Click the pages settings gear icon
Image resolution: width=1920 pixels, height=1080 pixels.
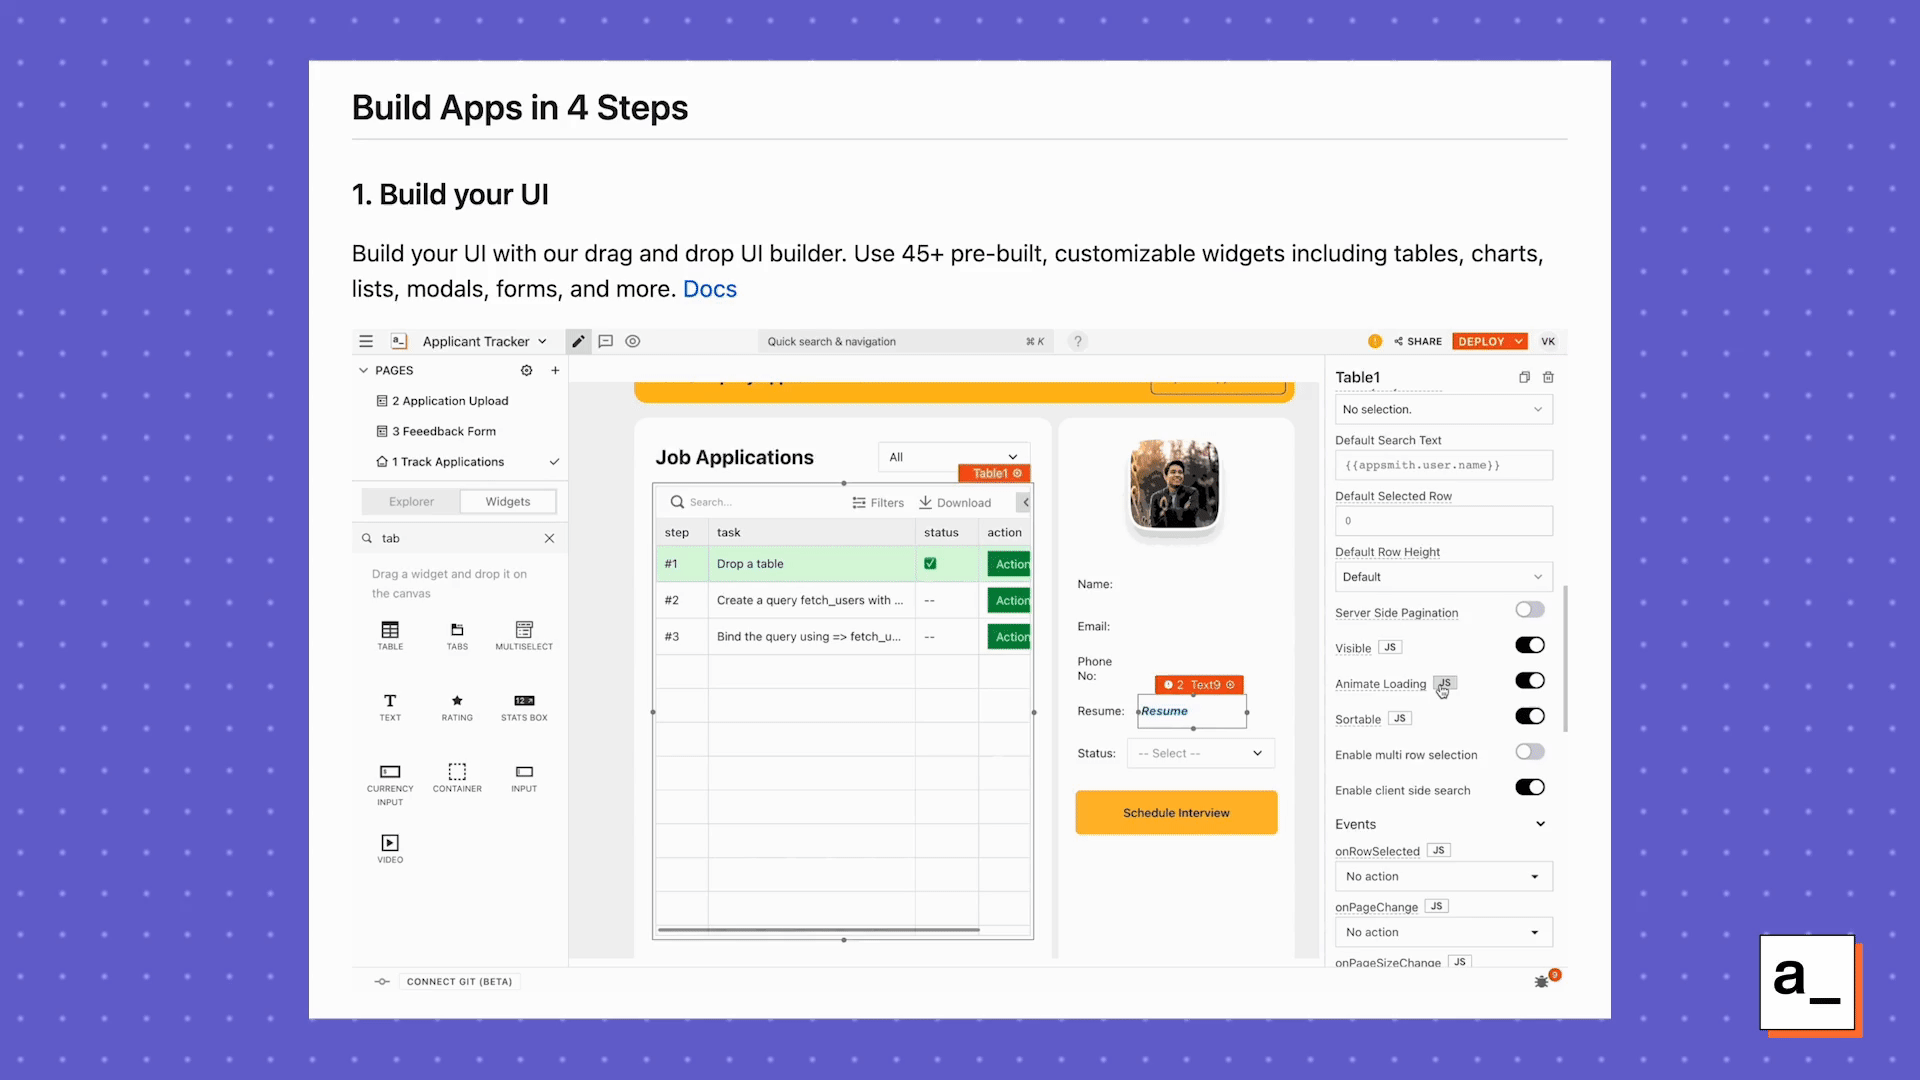[x=526, y=370]
